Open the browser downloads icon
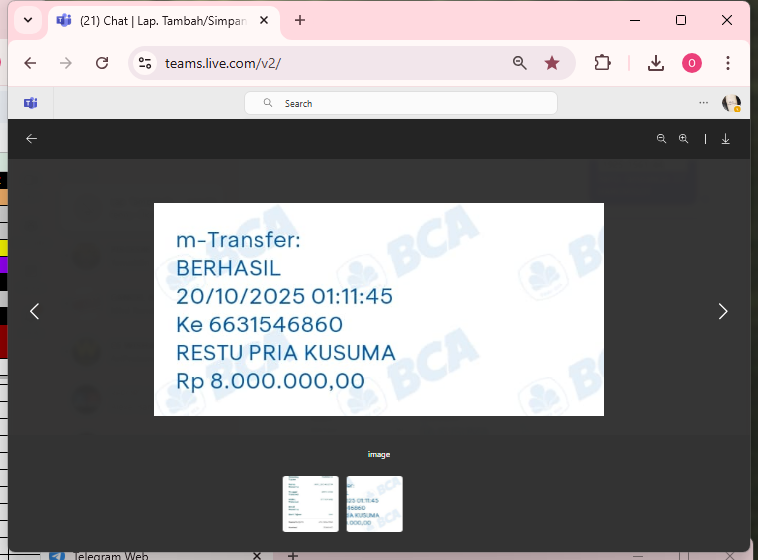This screenshot has width=758, height=560. point(656,63)
